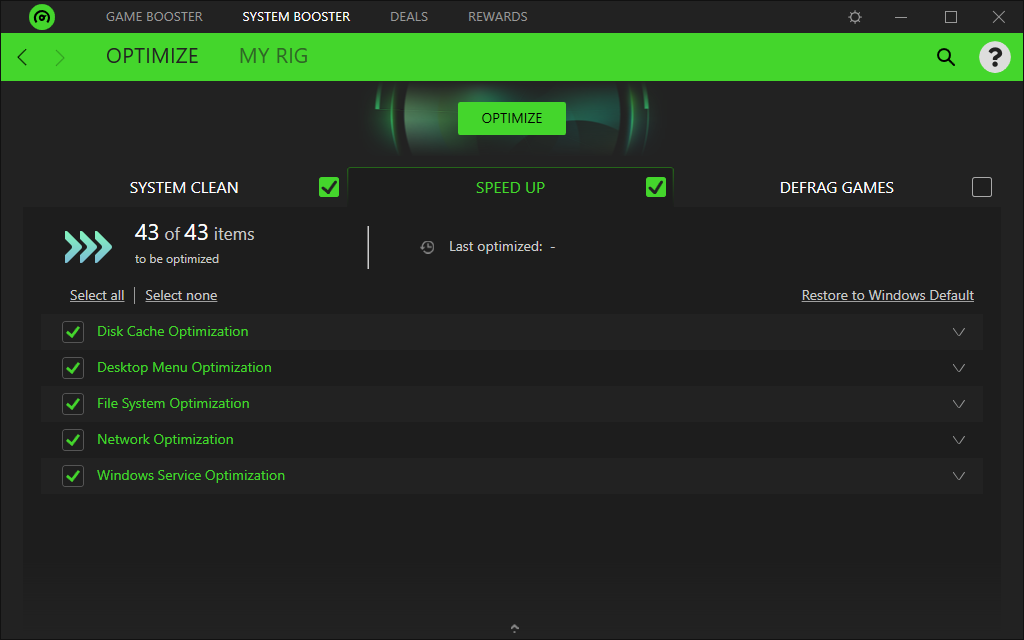Image resolution: width=1024 pixels, height=640 pixels.
Task: Toggle the Speed Up checkbox
Action: 656,187
